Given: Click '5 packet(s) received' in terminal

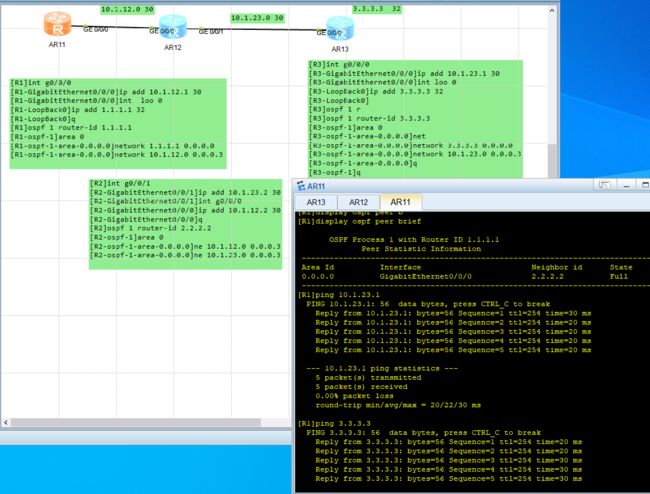Looking at the screenshot, I should (361, 387).
